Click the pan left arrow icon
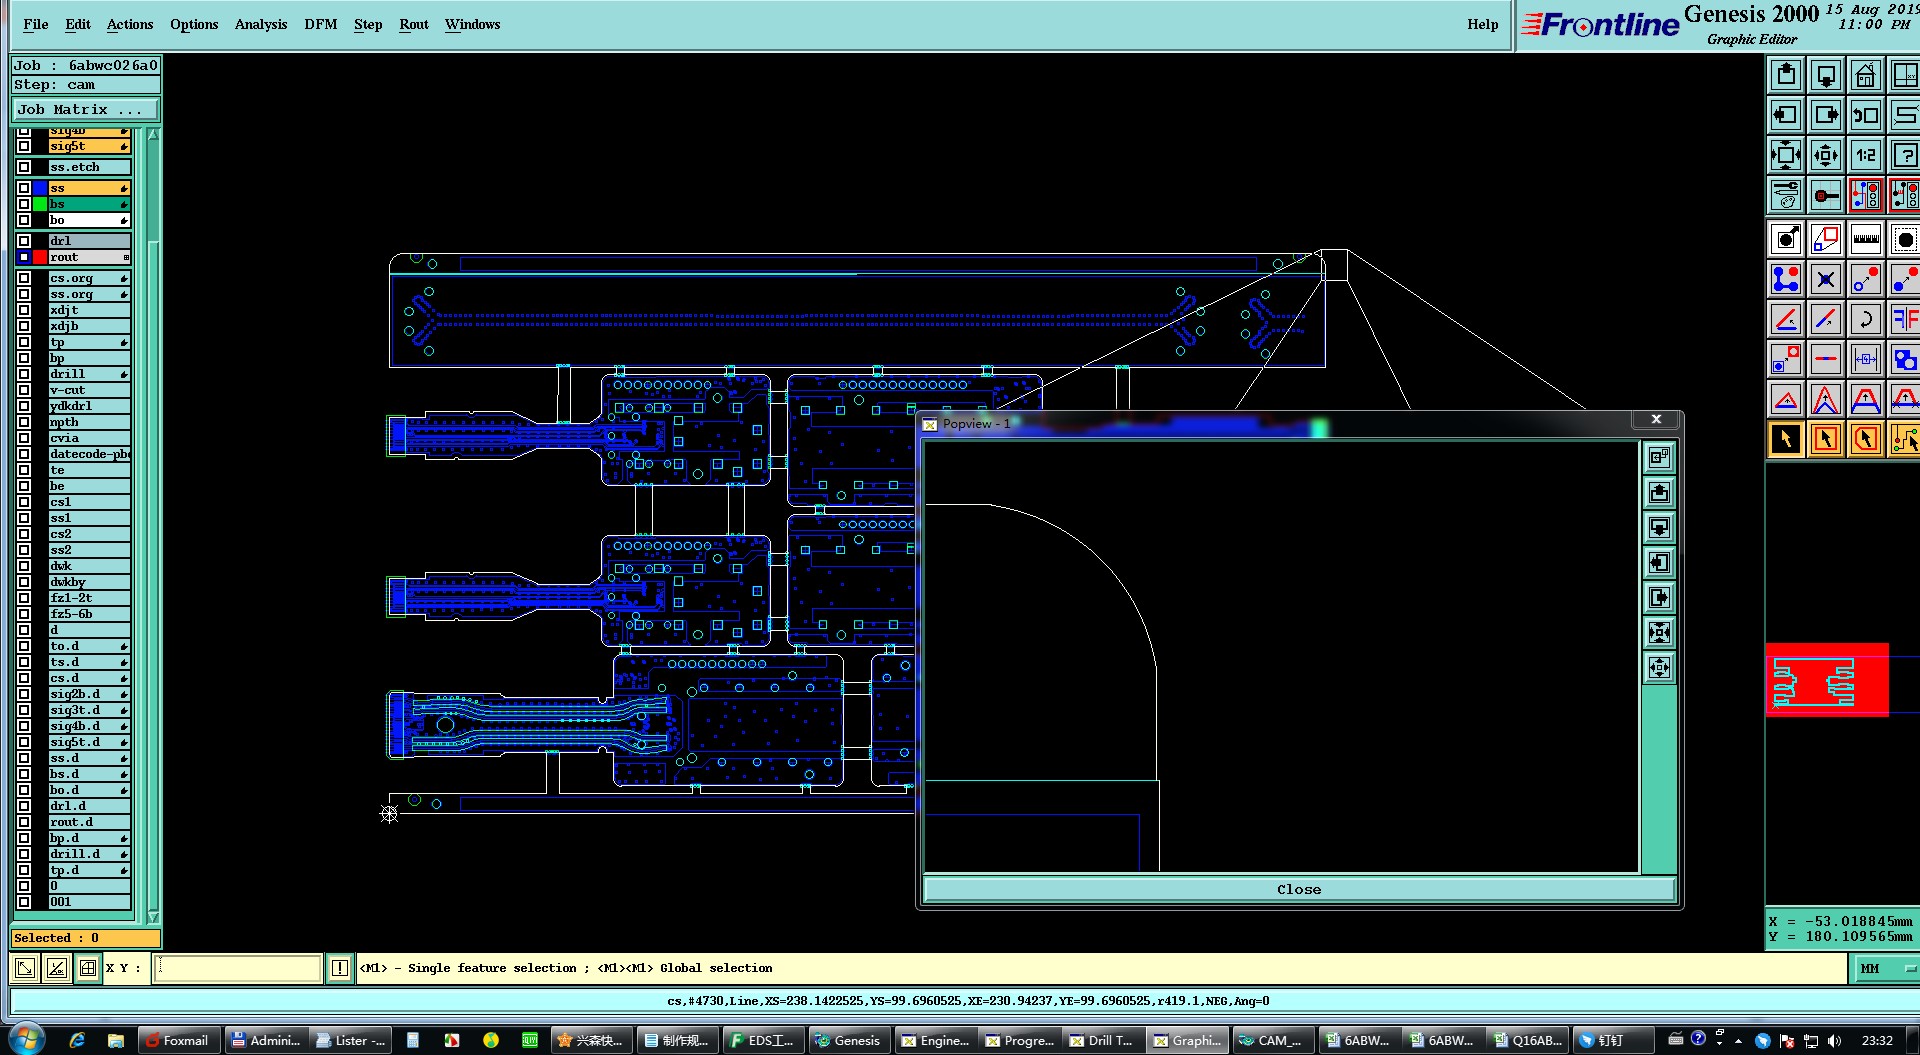1920x1055 pixels. pyautogui.click(x=1786, y=115)
